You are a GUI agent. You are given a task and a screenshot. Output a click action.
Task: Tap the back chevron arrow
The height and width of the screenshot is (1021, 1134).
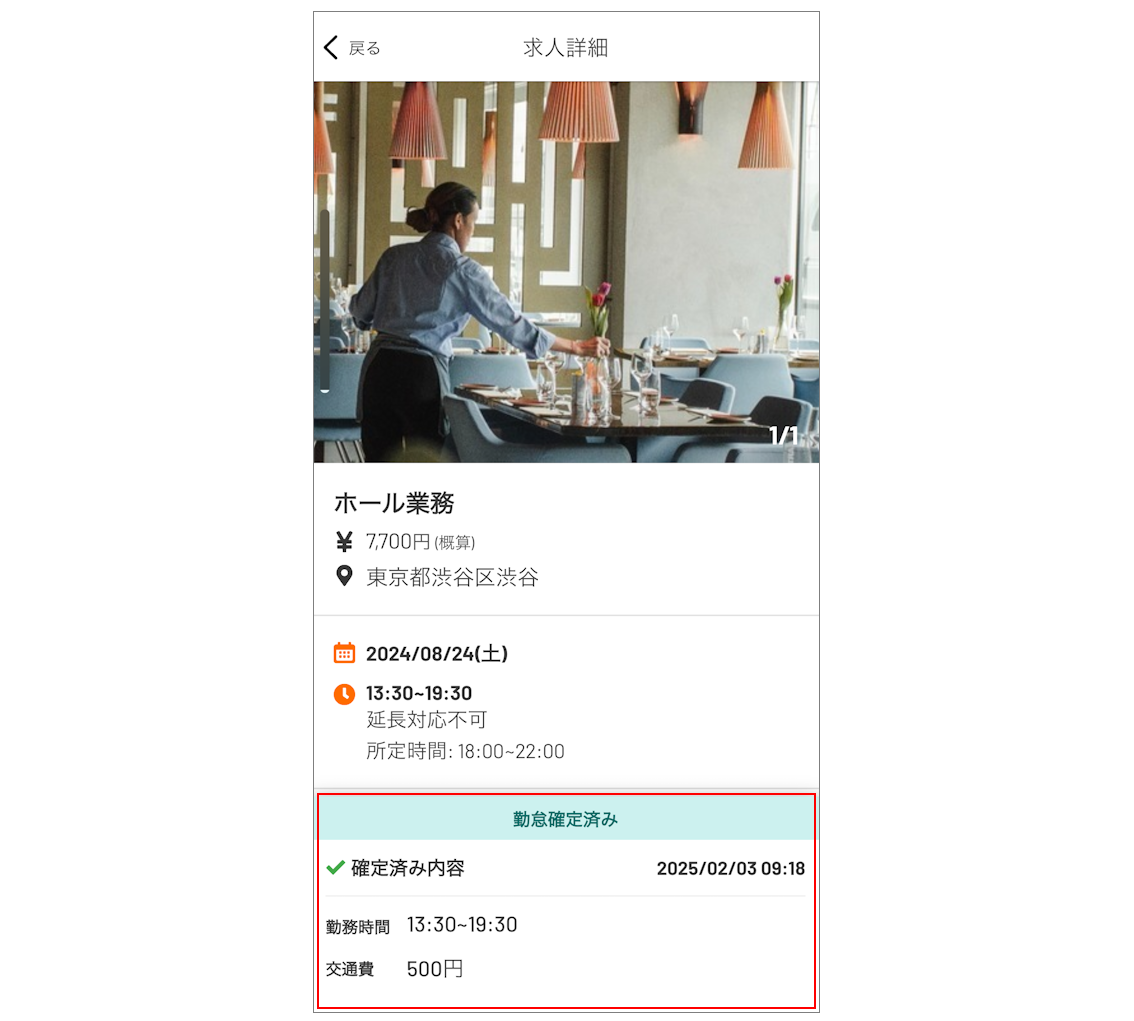331,48
